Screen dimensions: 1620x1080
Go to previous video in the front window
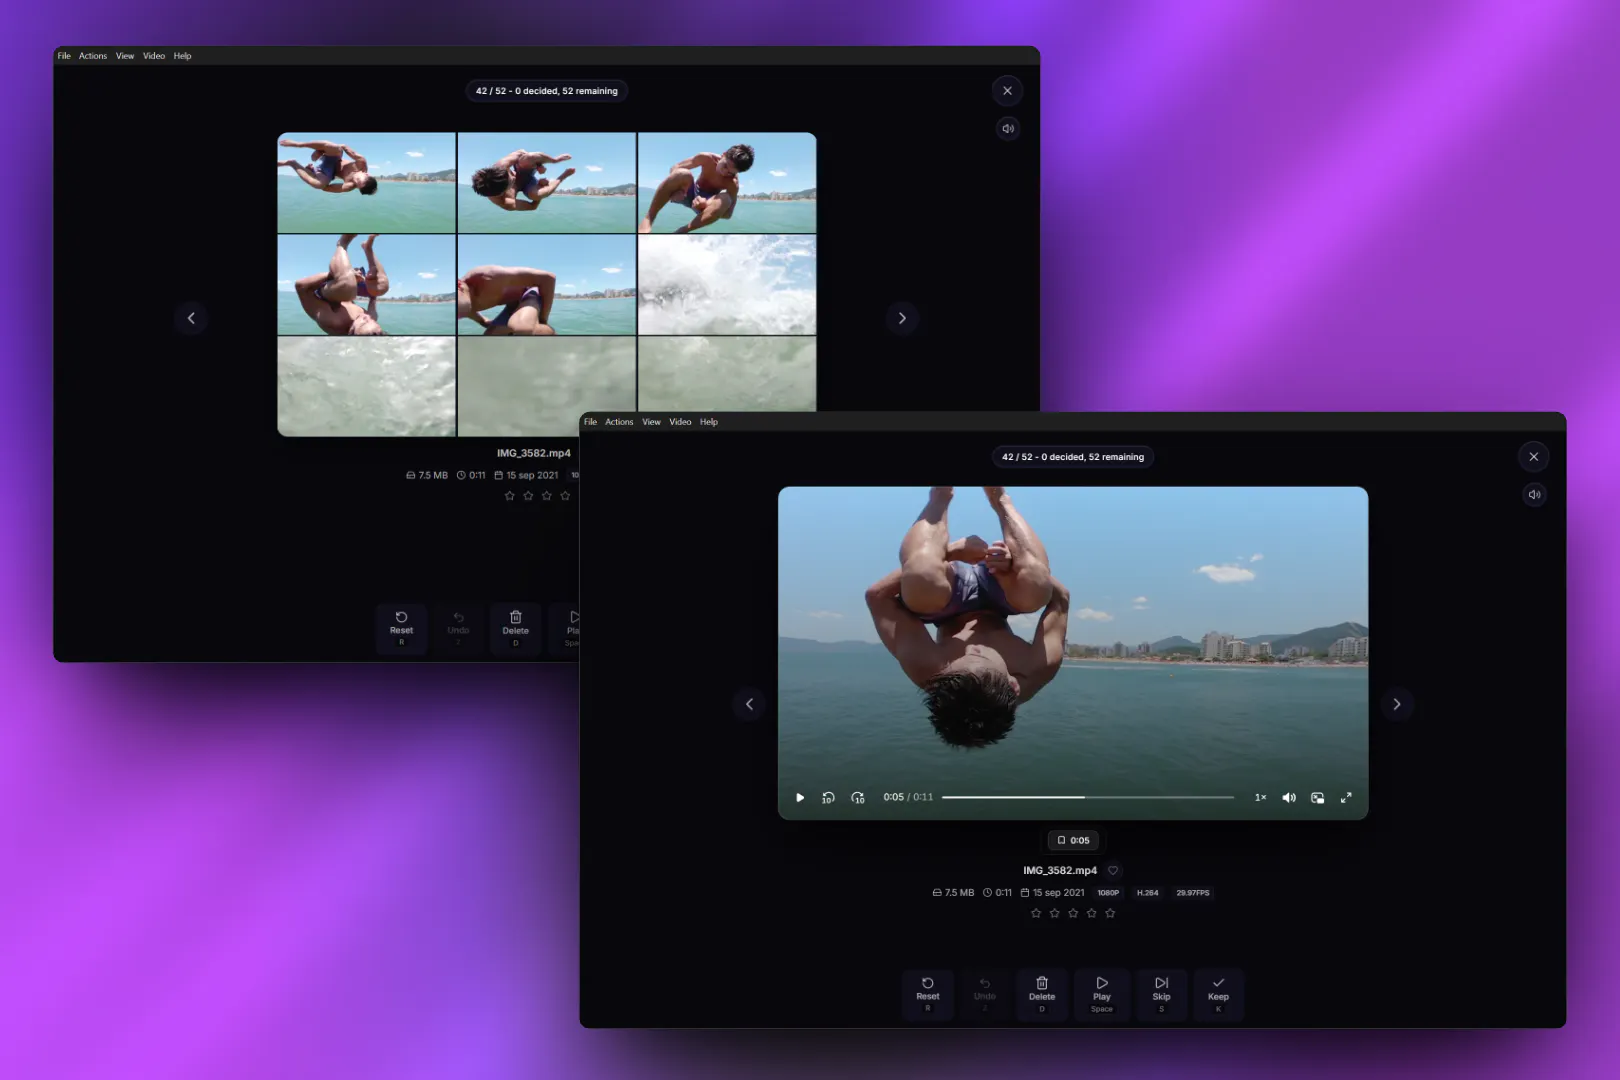(749, 704)
